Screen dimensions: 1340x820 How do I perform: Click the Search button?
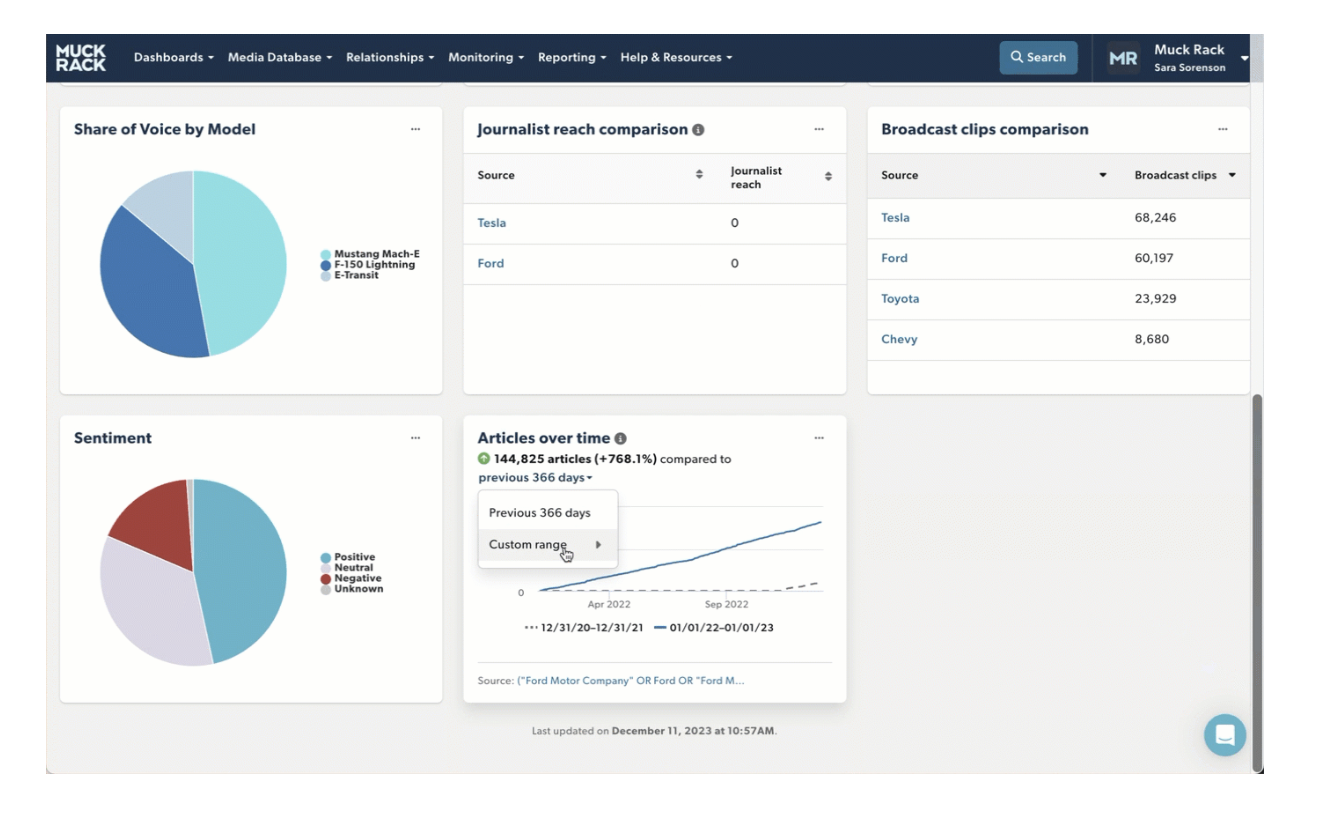click(x=1038, y=57)
